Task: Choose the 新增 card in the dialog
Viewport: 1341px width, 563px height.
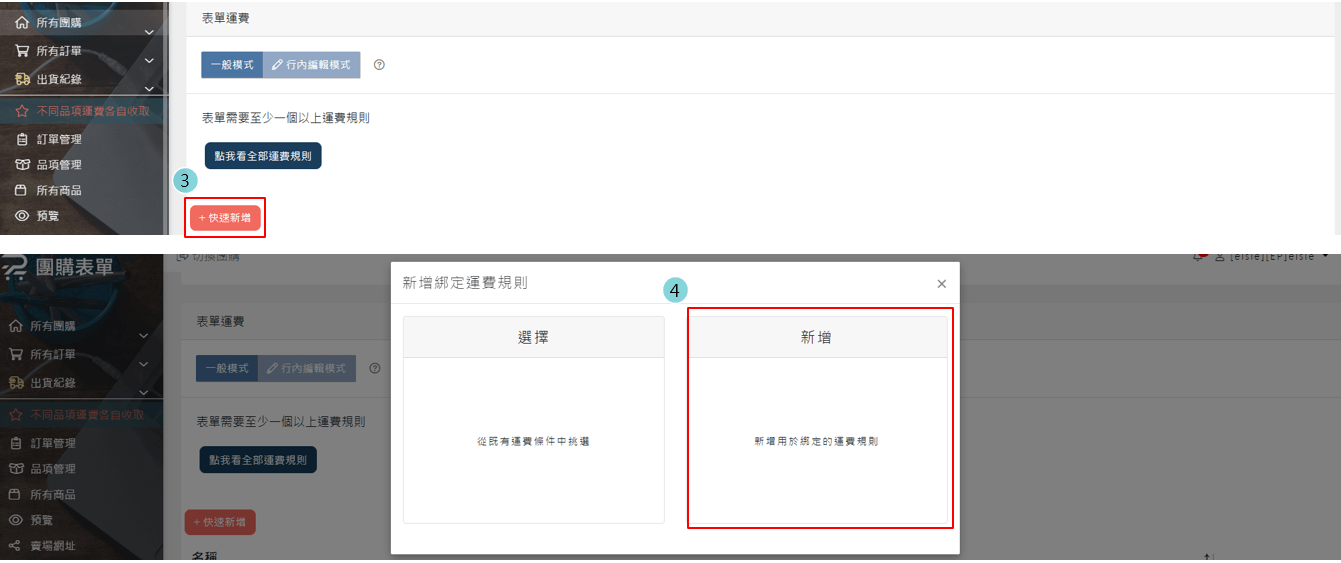Action: point(819,418)
